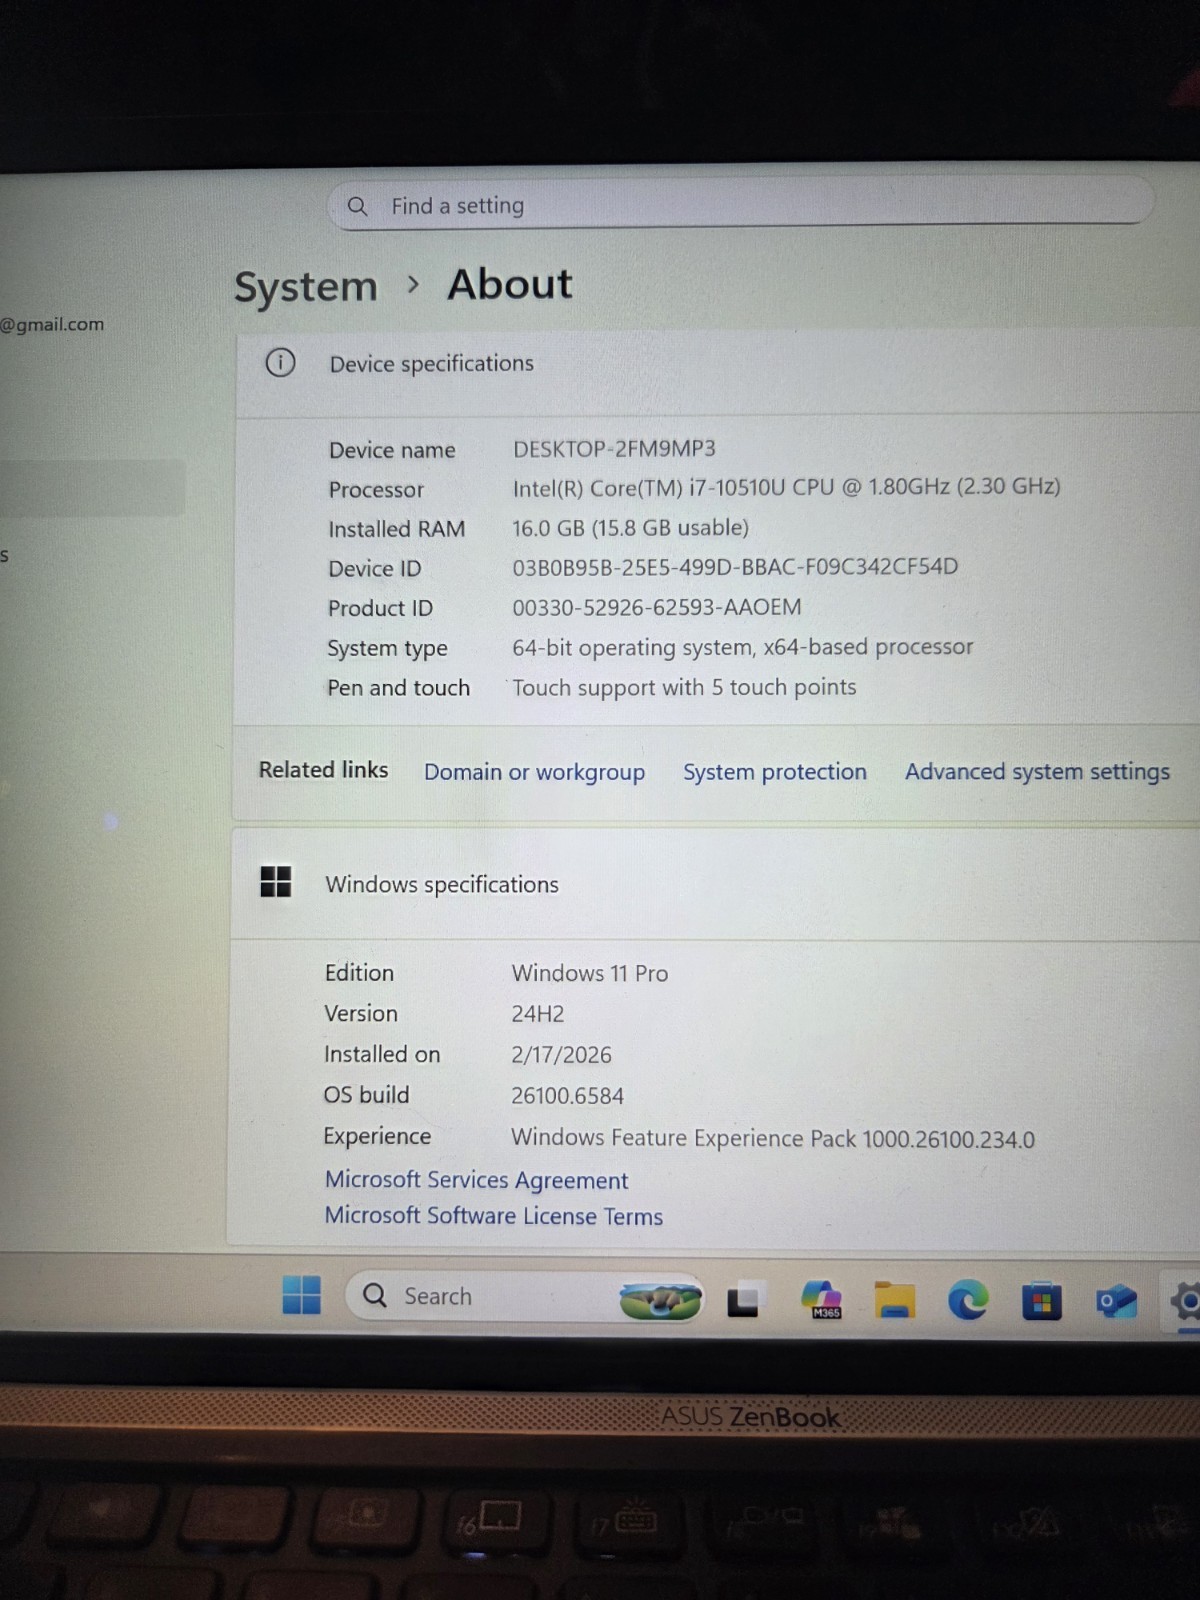Click the device name DESKTOP-2FM9MP3
This screenshot has height=1600, width=1200.
(x=614, y=449)
